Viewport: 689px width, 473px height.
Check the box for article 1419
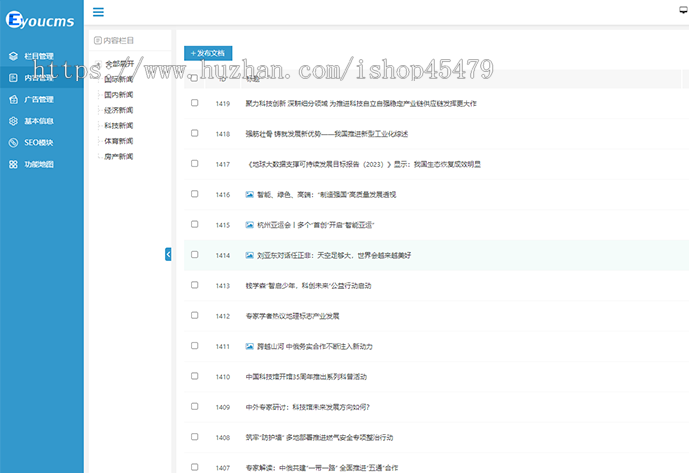(x=195, y=102)
